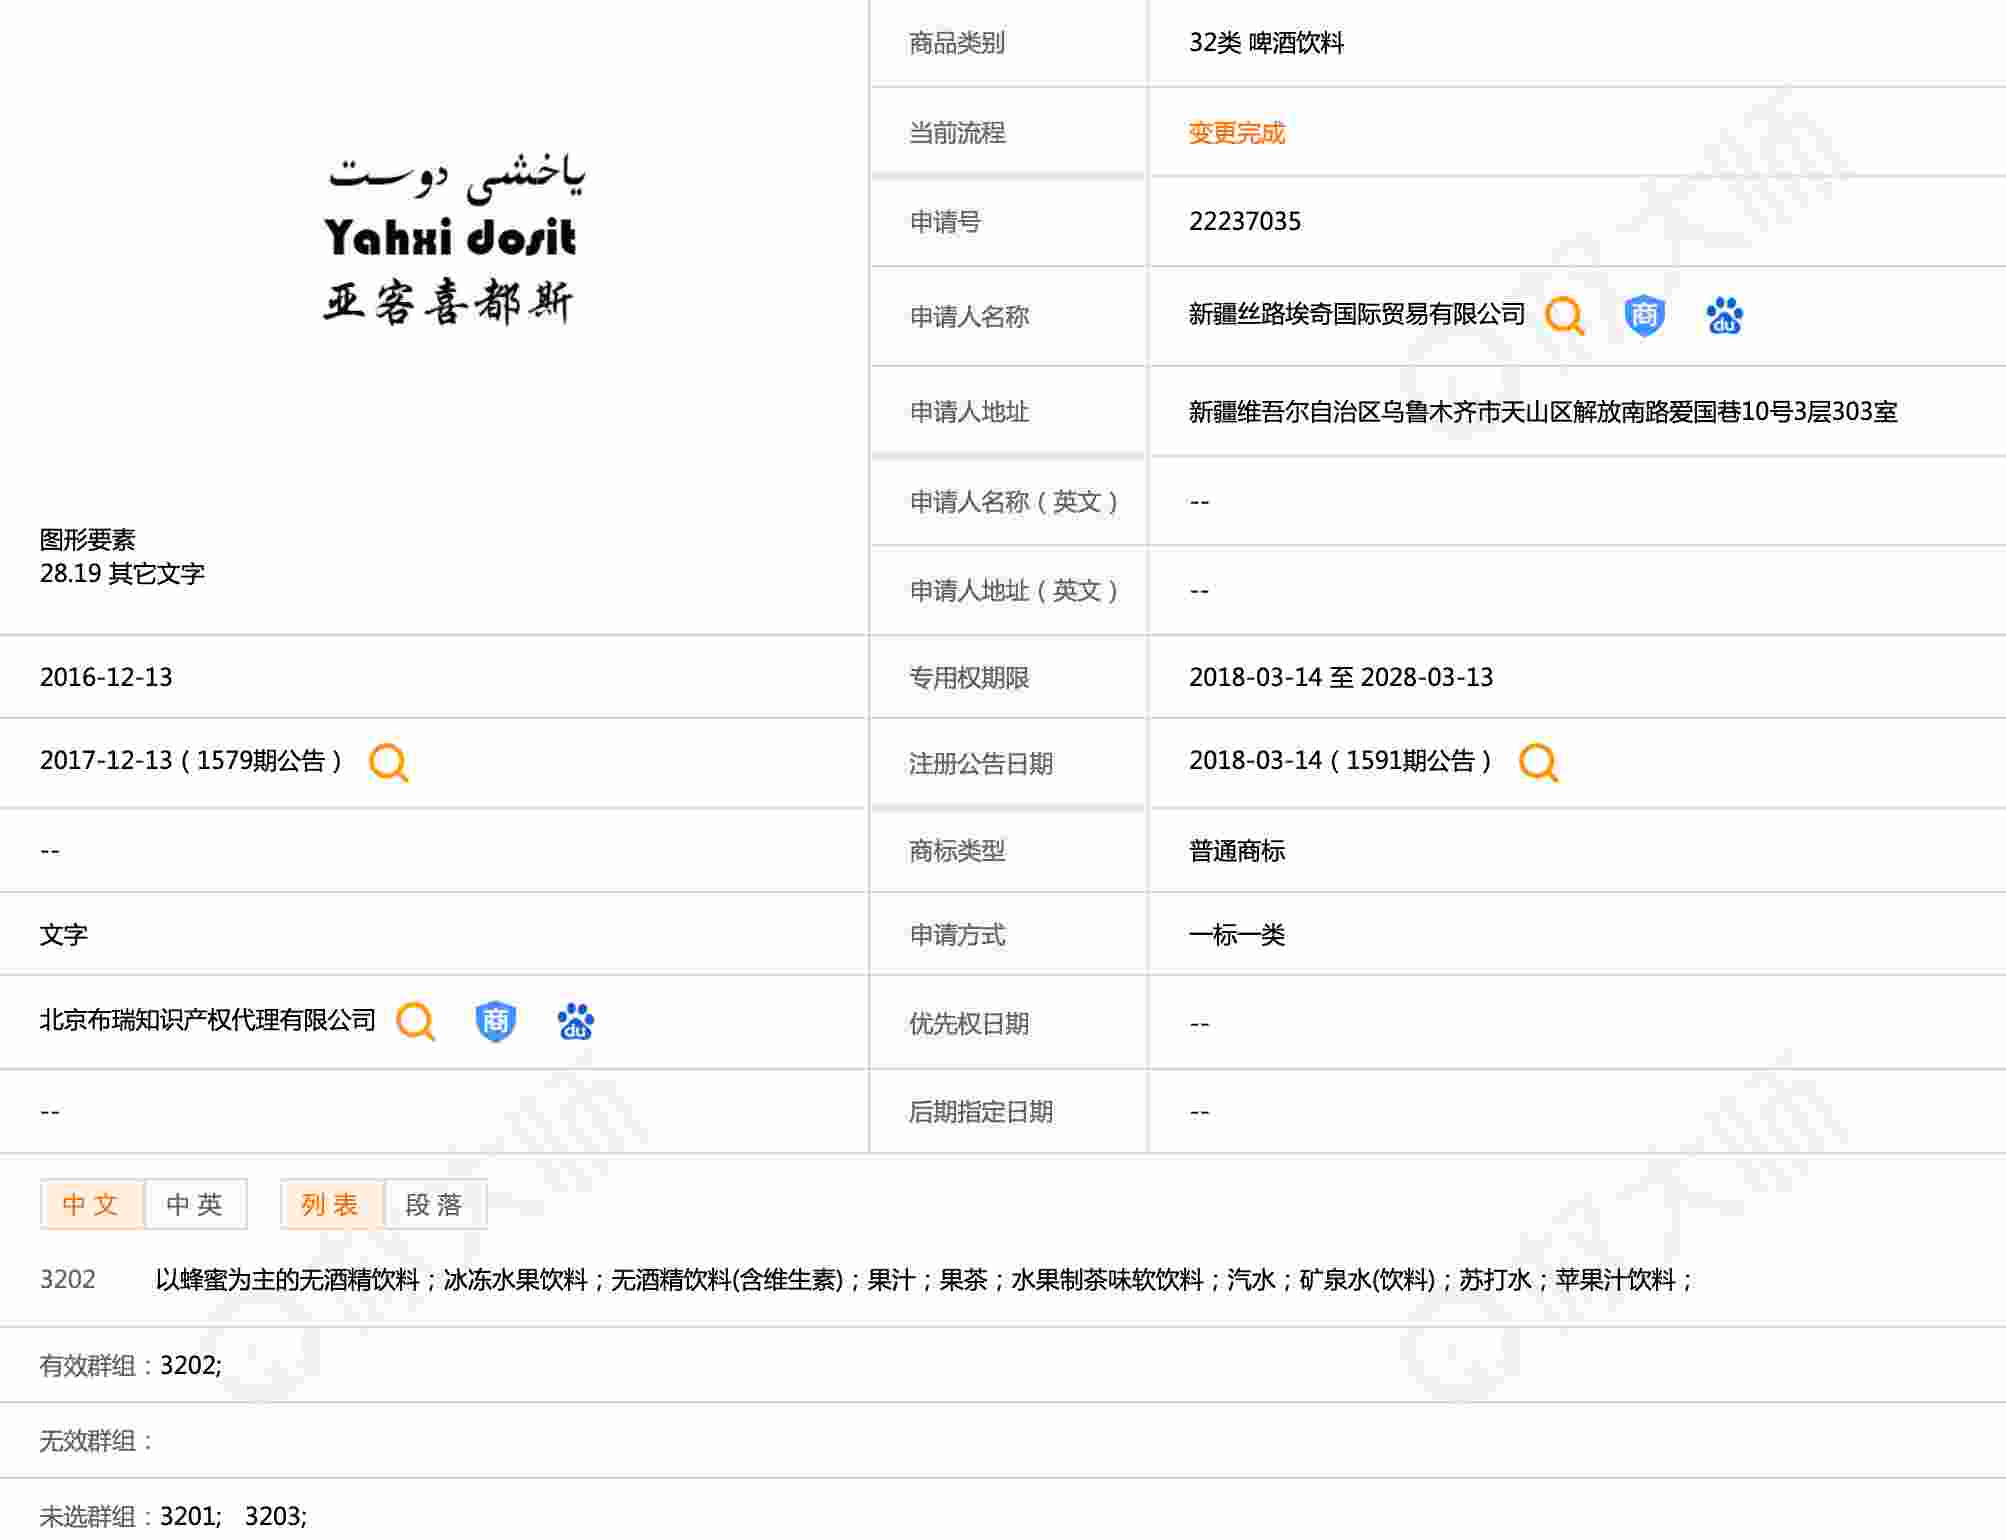
Task: Click search icon next to applicant name
Action: [x=1564, y=316]
